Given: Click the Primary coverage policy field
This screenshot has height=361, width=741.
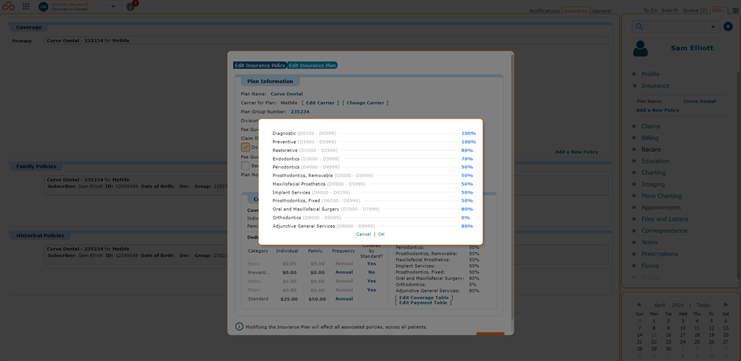Looking at the screenshot, I should pos(327,41).
